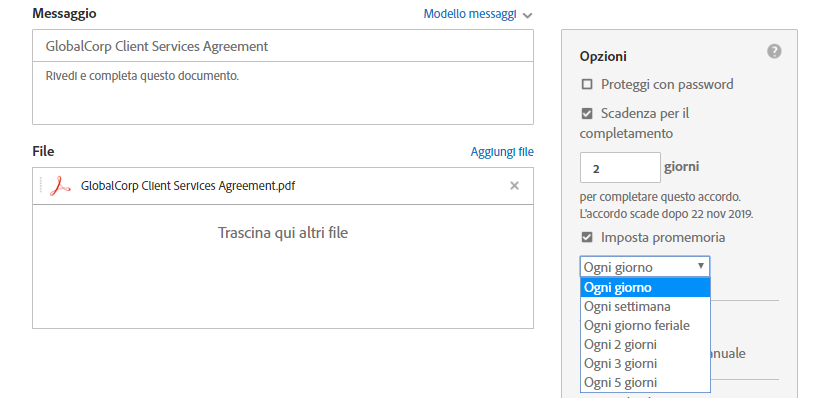Click the PDF icon of GlobalCorp file
Image resolution: width=830 pixels, height=417 pixels.
click(61, 185)
